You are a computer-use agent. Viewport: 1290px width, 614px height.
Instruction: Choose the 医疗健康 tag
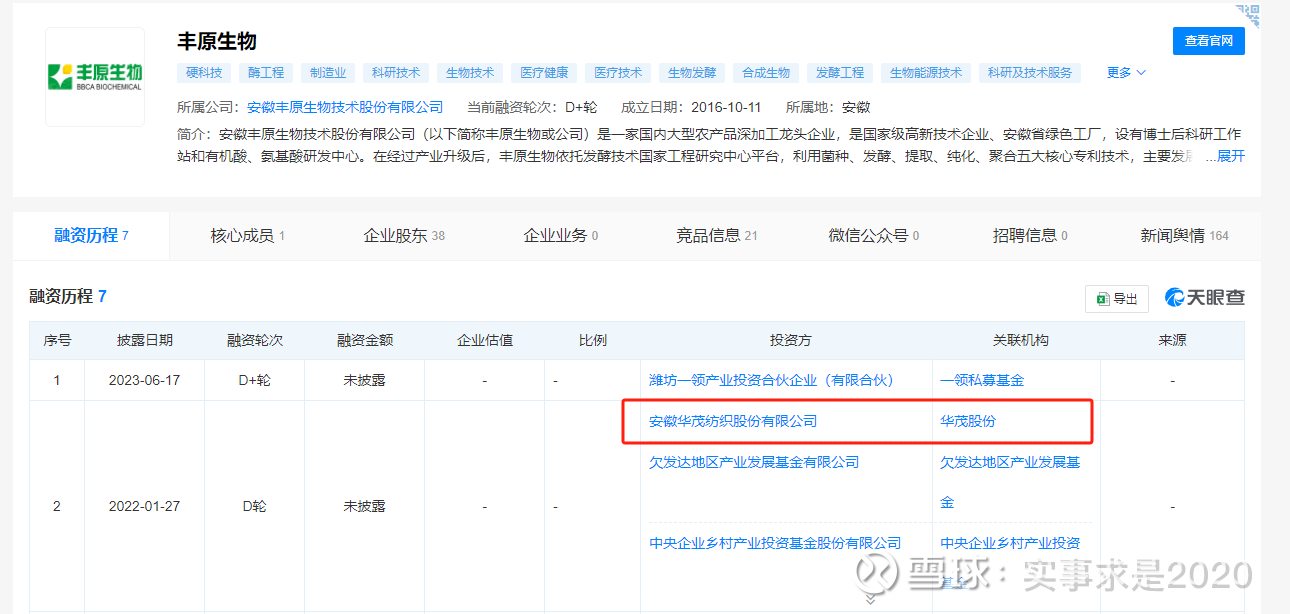544,73
